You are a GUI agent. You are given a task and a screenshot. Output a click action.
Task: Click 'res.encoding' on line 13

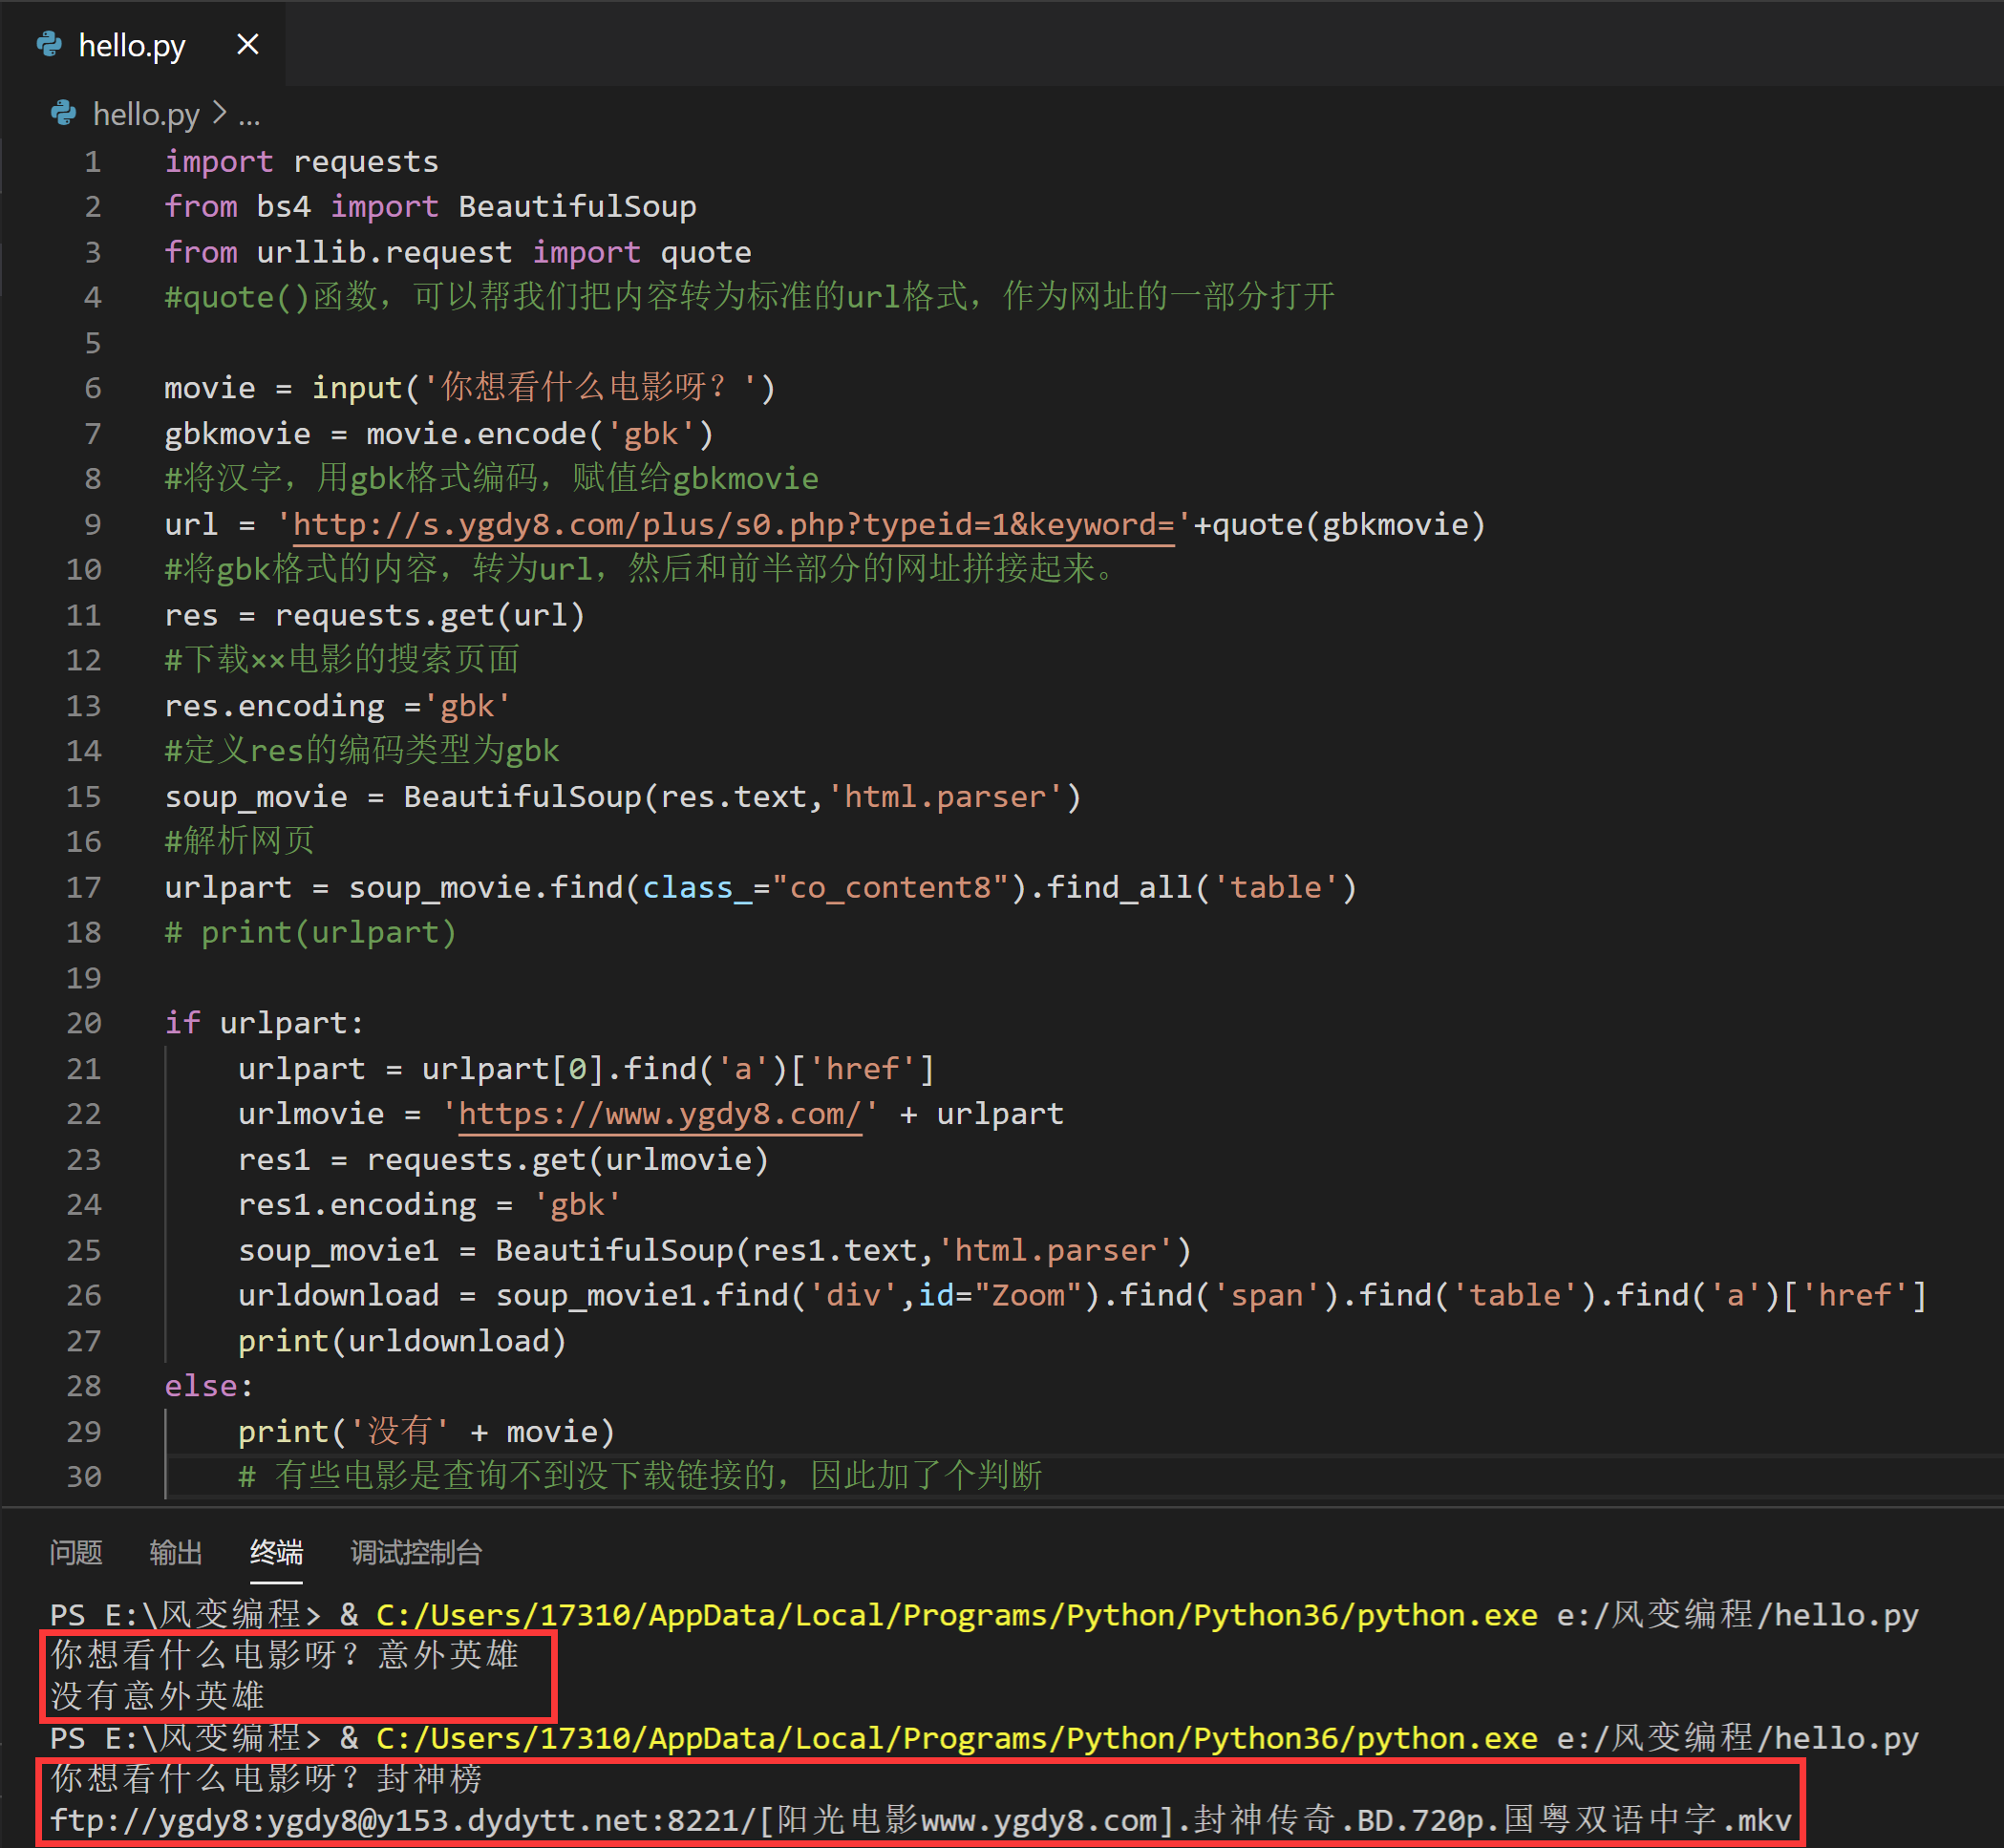click(x=274, y=706)
